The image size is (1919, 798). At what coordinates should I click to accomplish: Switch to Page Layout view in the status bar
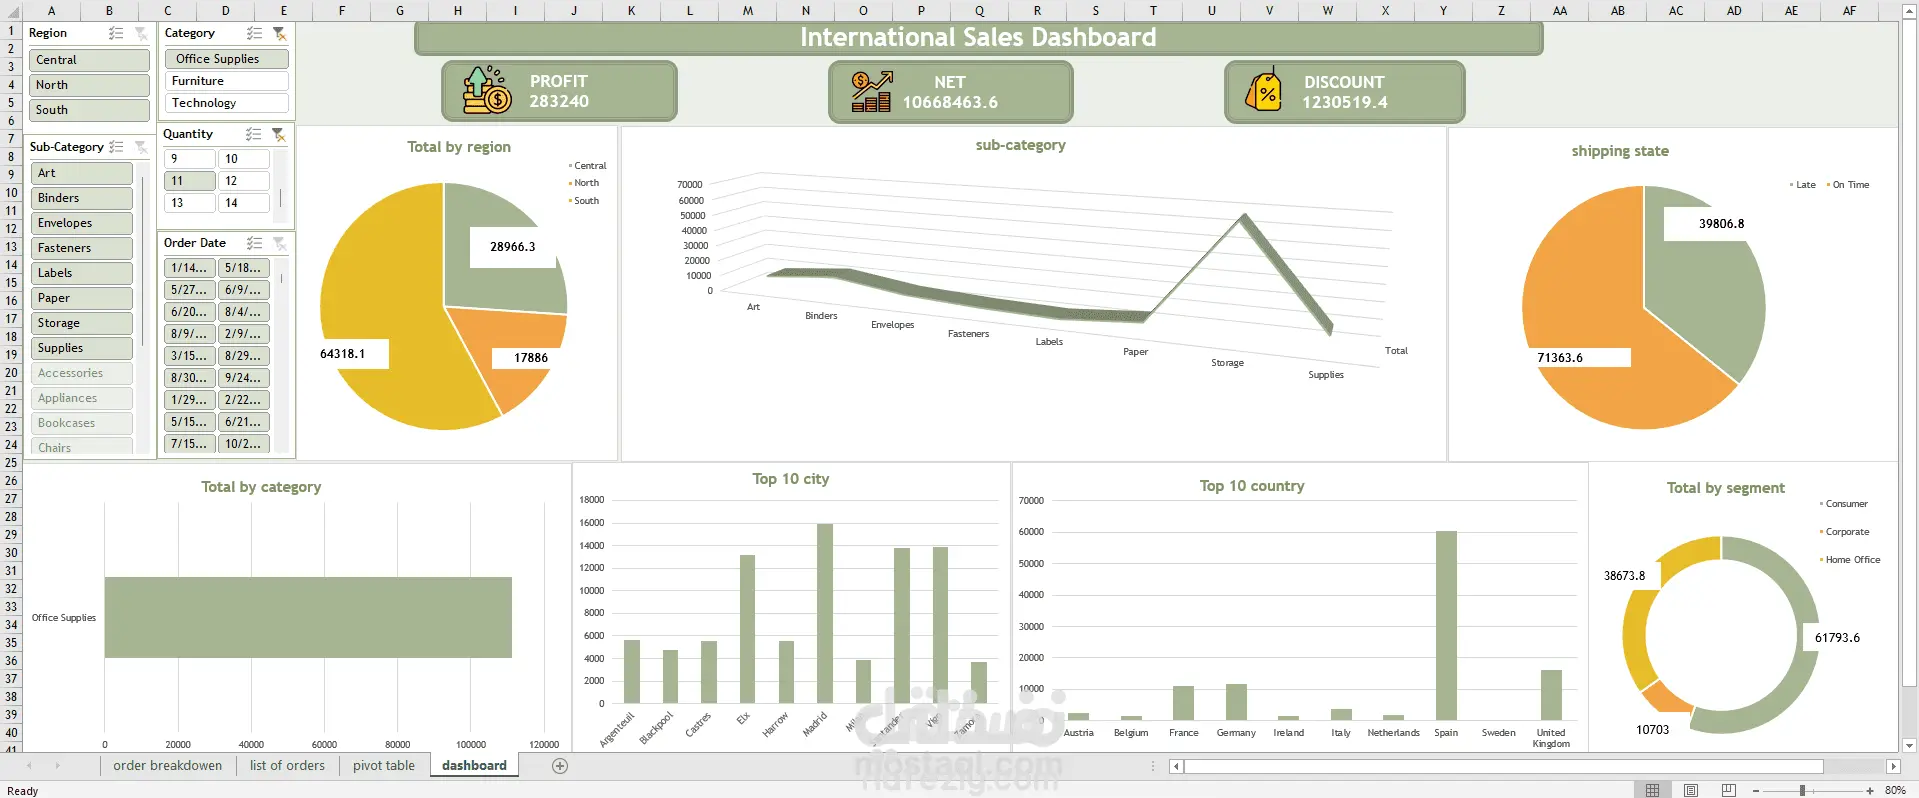1690,790
